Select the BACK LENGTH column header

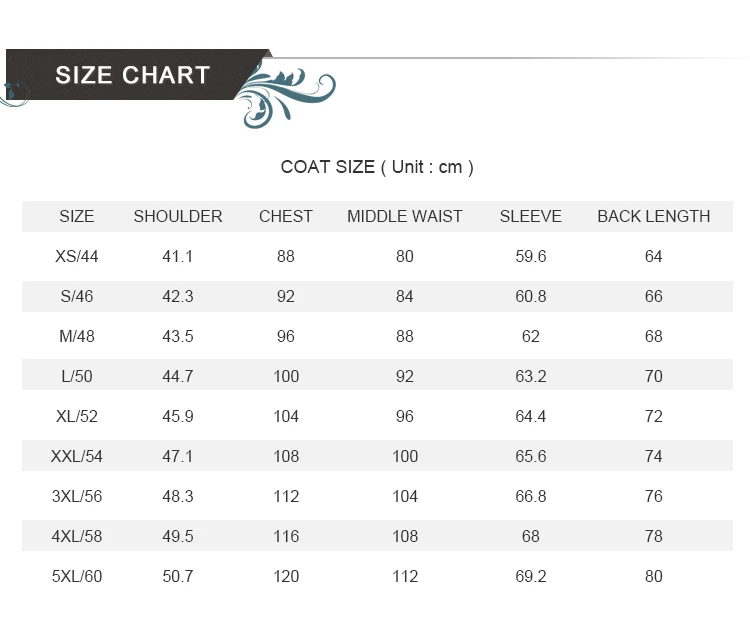(x=653, y=216)
